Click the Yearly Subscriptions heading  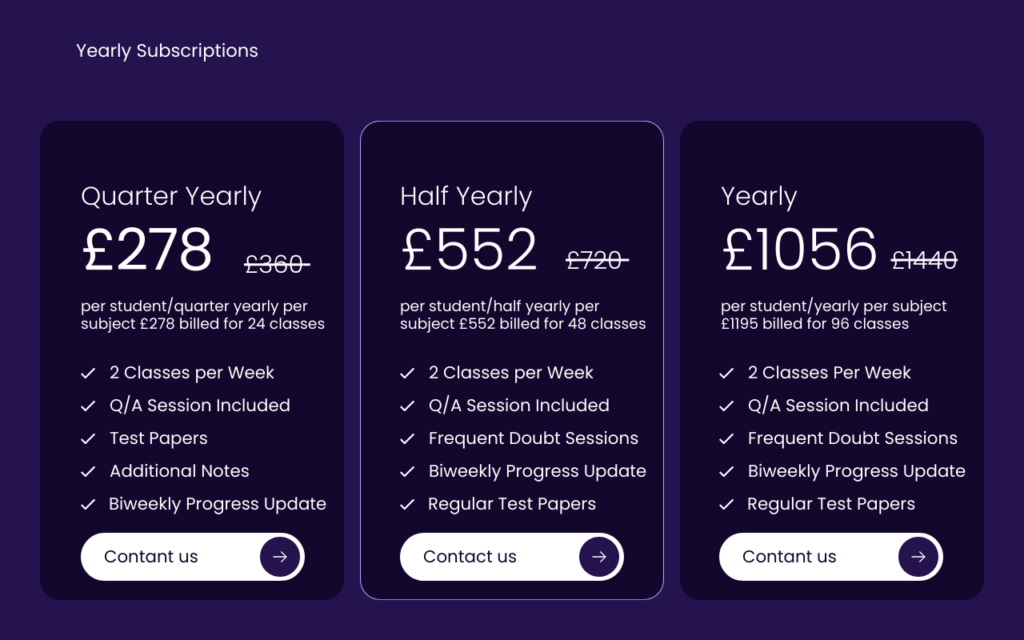click(x=167, y=51)
